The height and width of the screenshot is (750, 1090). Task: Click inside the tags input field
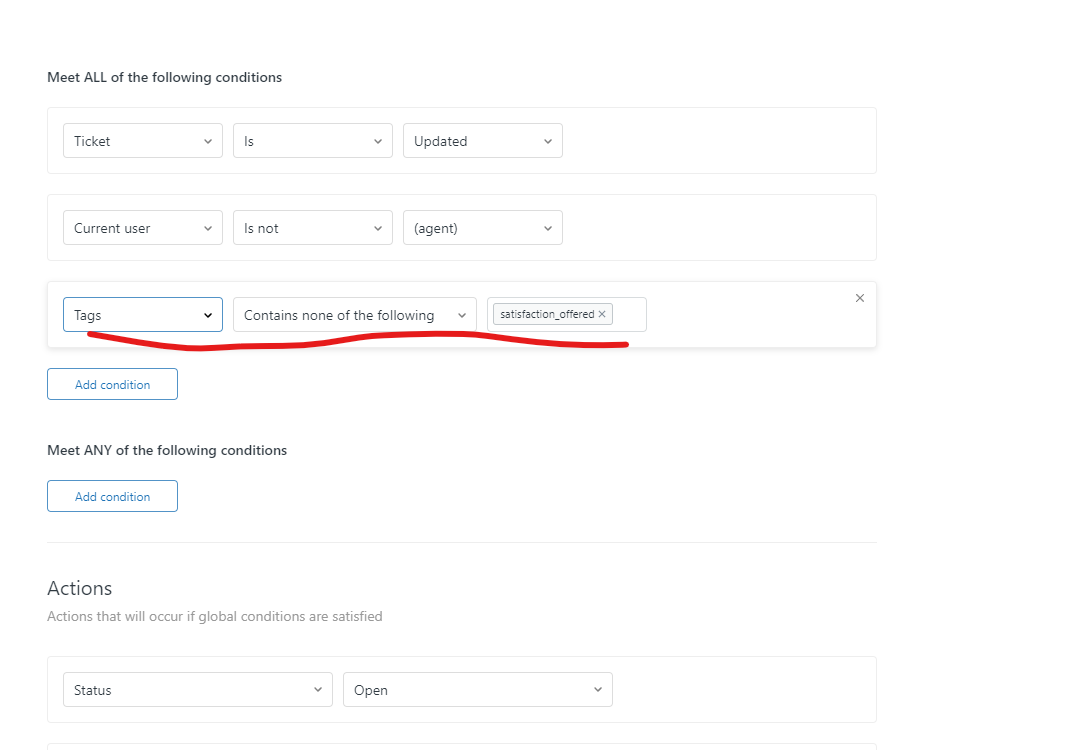630,314
